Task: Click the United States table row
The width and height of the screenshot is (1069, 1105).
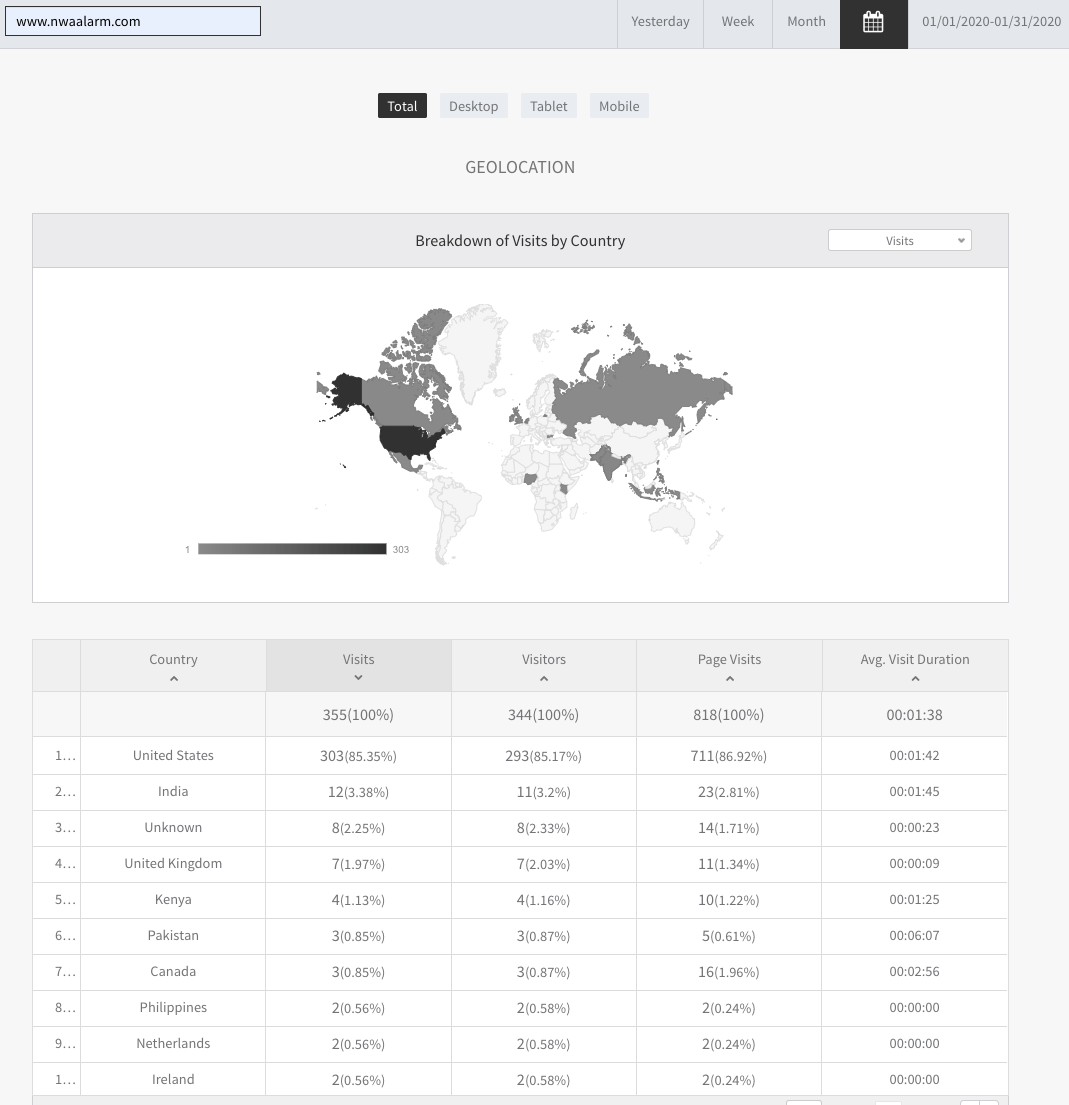Action: (x=173, y=756)
